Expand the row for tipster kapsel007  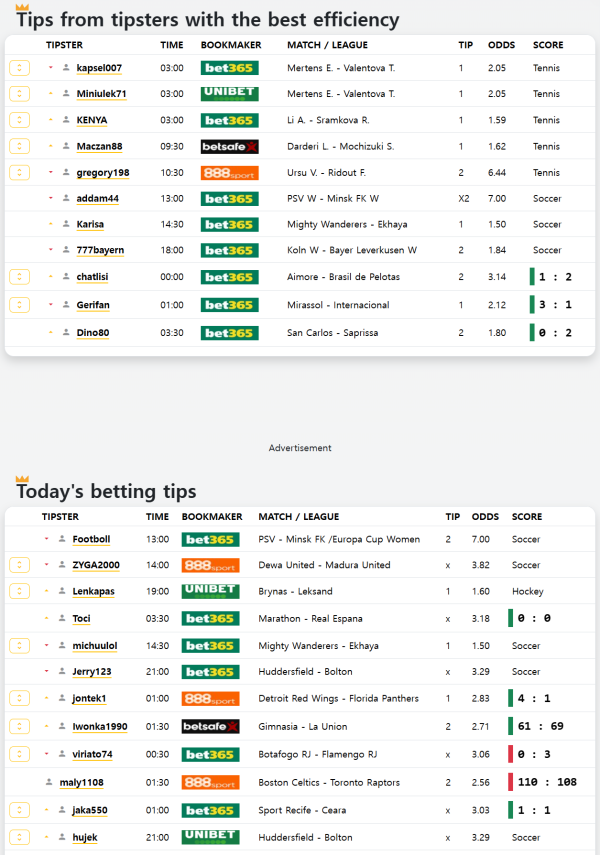19,68
